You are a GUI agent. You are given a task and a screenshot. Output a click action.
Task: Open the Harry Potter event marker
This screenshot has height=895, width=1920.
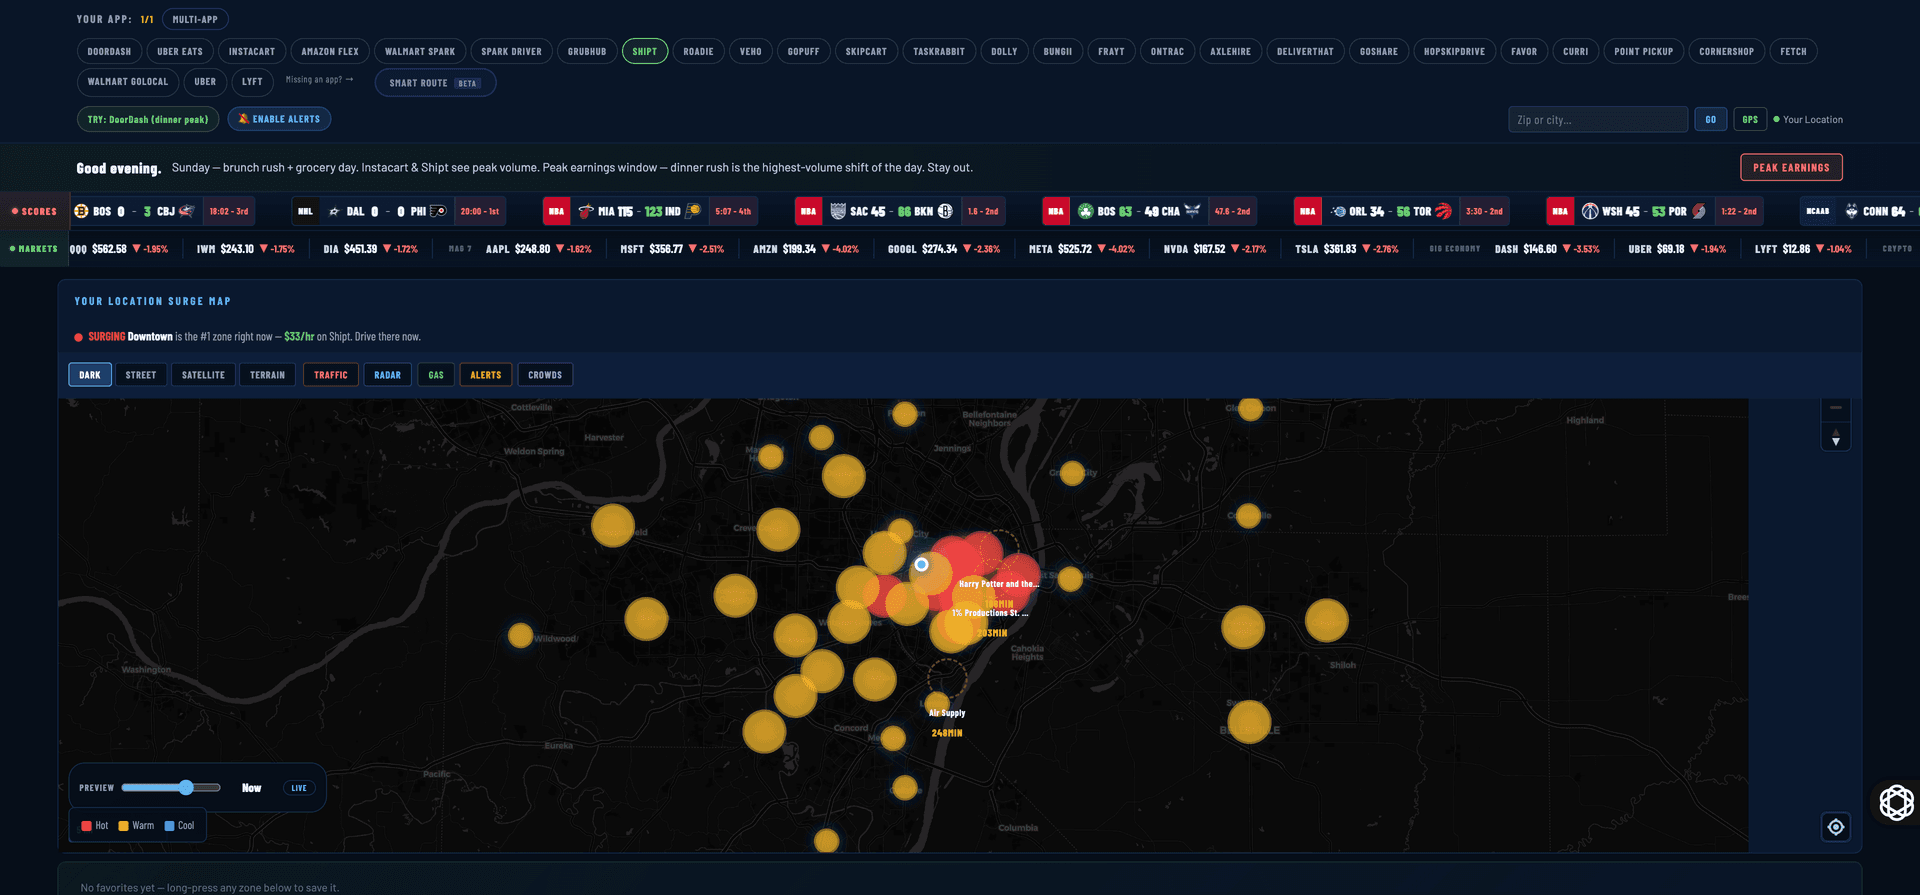[998, 584]
